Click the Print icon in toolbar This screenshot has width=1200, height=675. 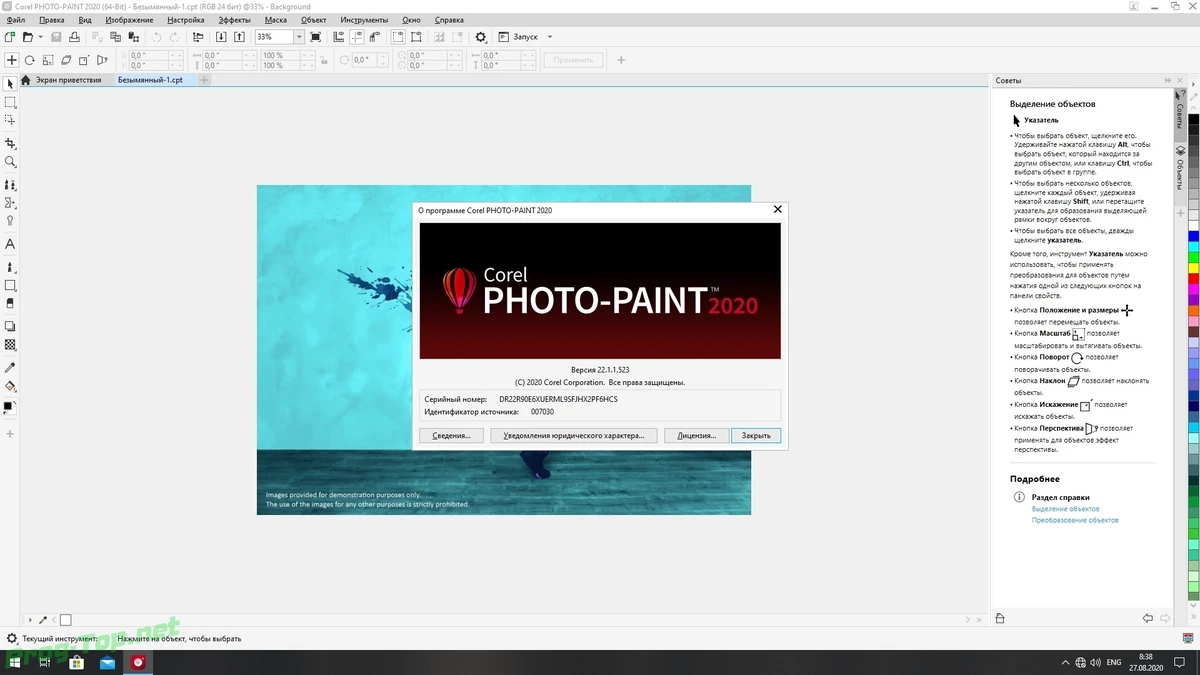tap(74, 37)
